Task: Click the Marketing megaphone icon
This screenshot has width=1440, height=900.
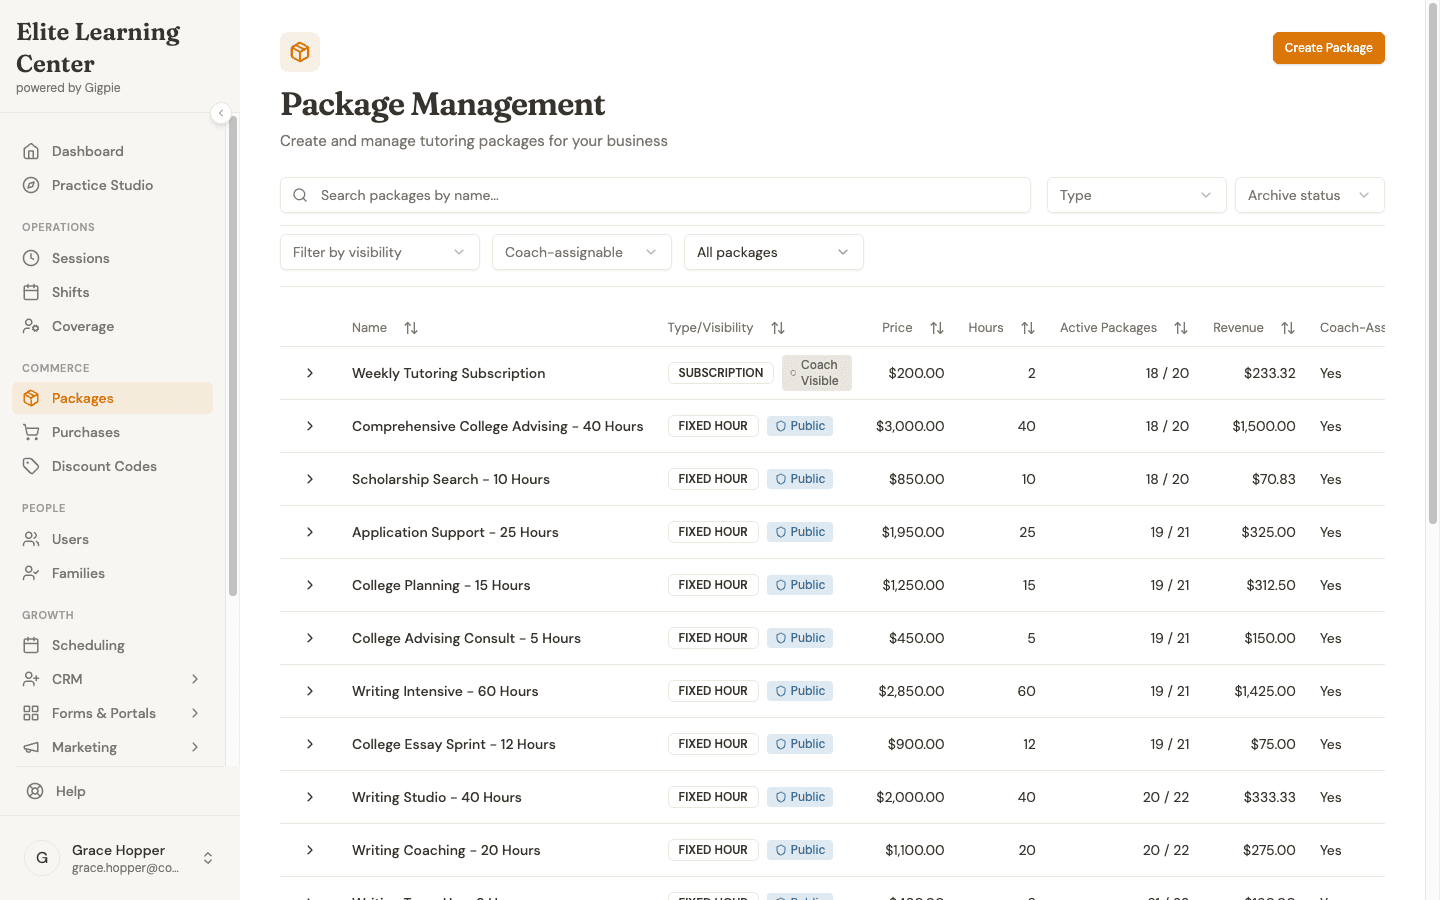Action: coord(31,747)
